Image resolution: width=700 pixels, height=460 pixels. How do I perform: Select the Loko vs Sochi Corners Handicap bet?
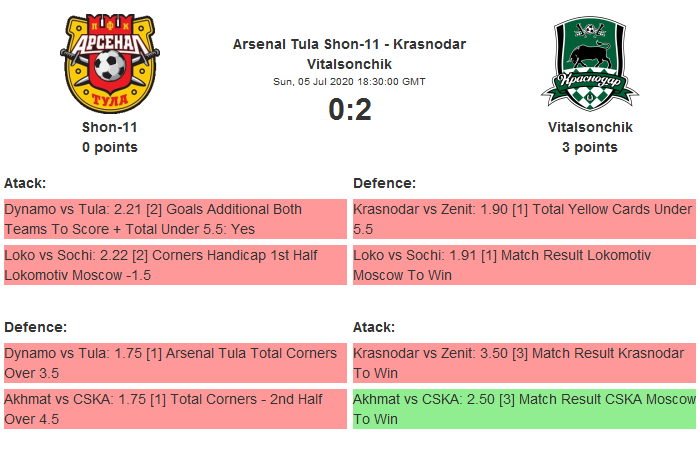[x=174, y=265]
